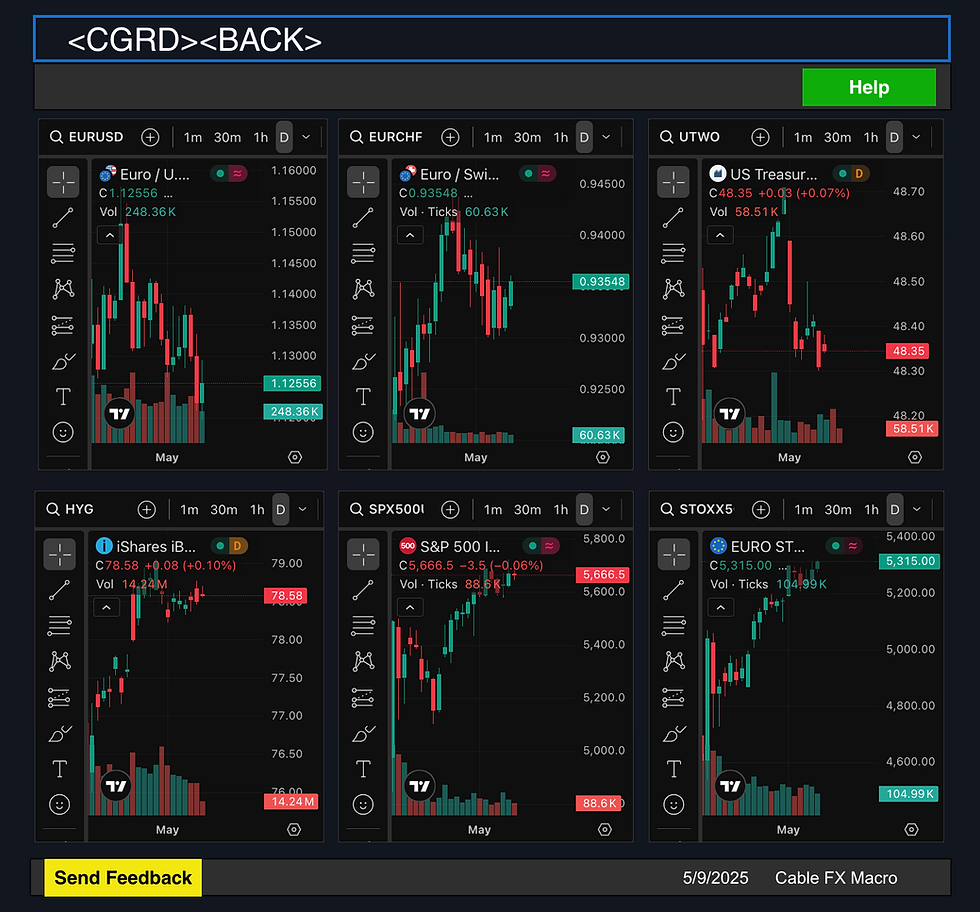Collapse the indicator legend in EURUSD chart

110,236
